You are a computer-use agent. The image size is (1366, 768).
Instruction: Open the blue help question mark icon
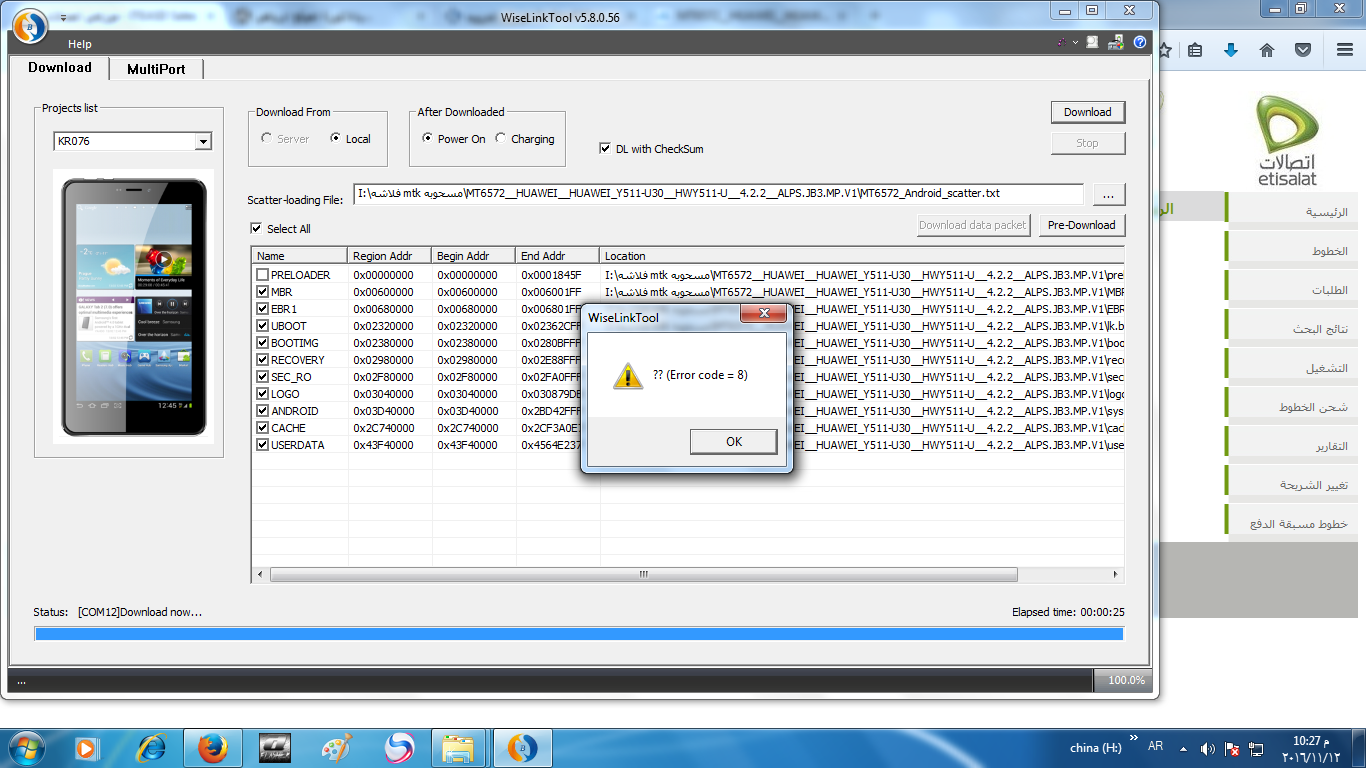coord(1139,43)
